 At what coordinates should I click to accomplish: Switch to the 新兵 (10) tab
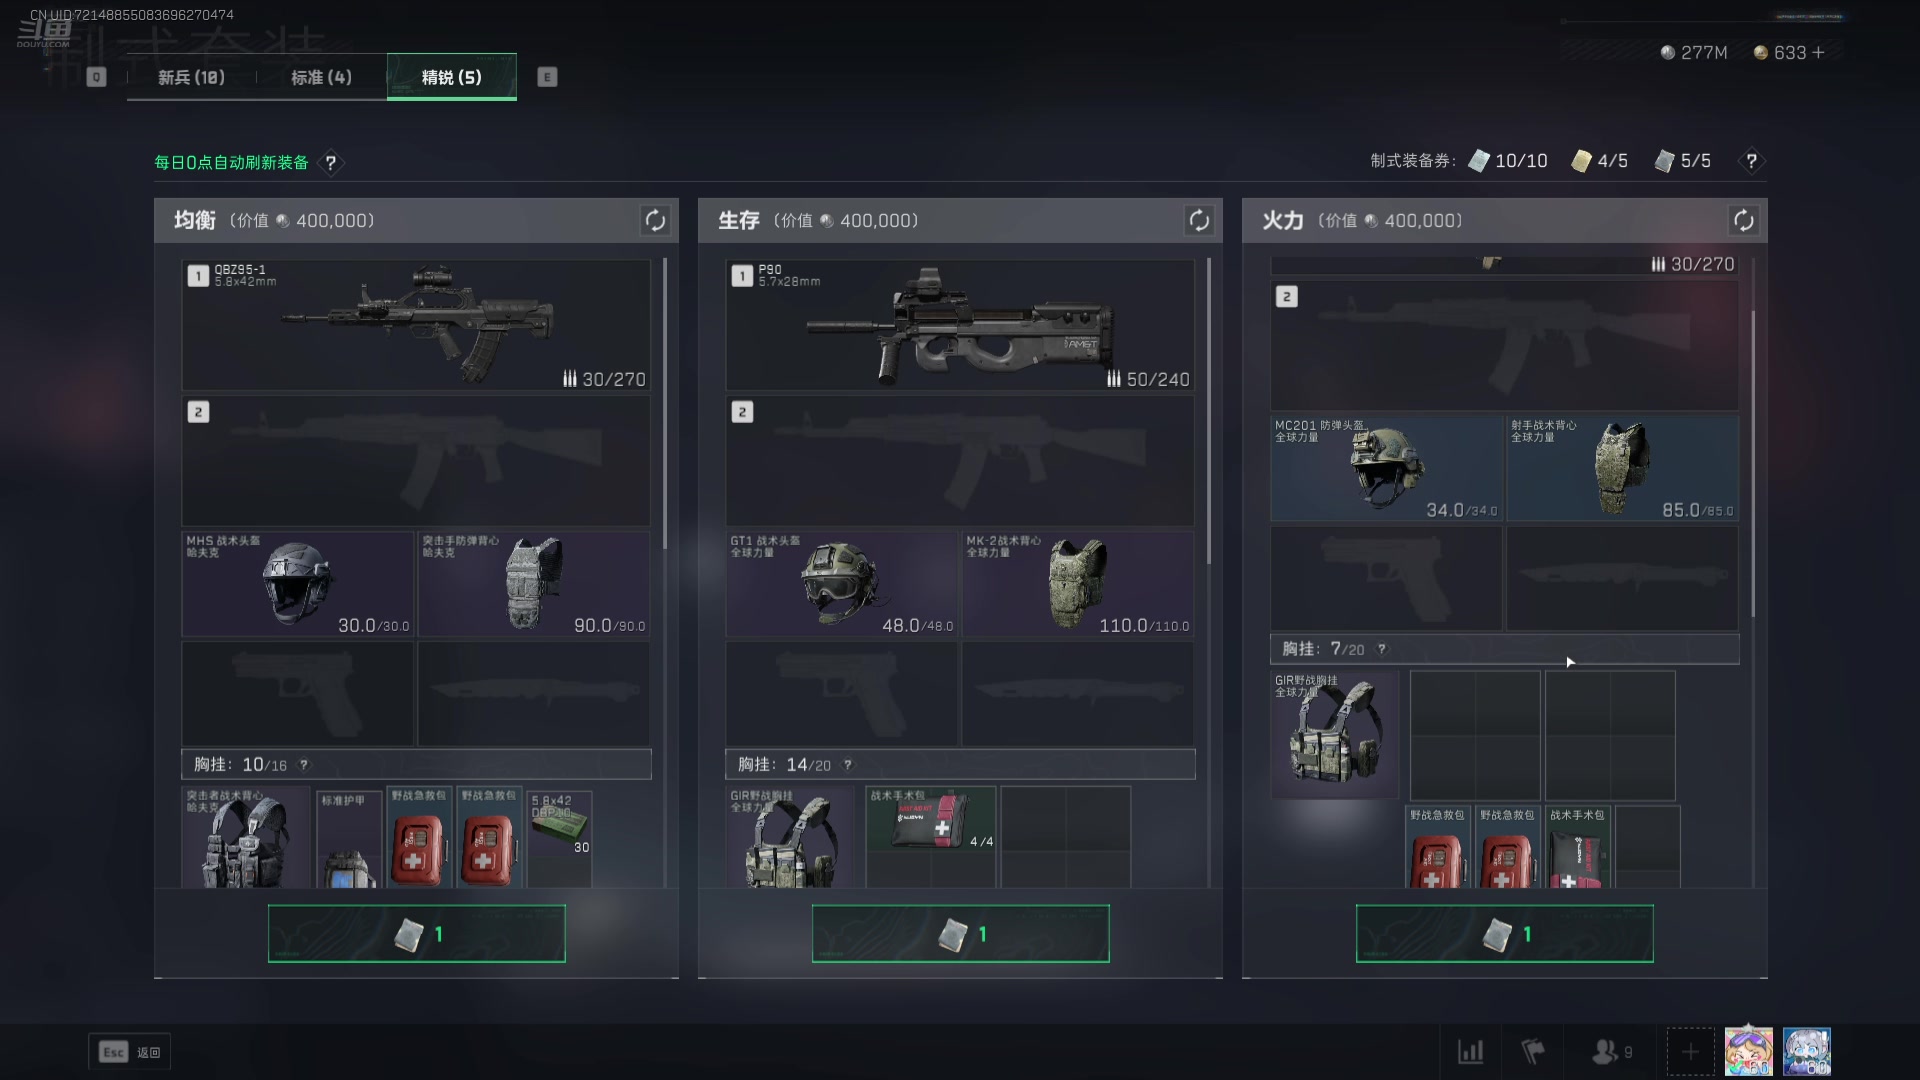point(191,77)
